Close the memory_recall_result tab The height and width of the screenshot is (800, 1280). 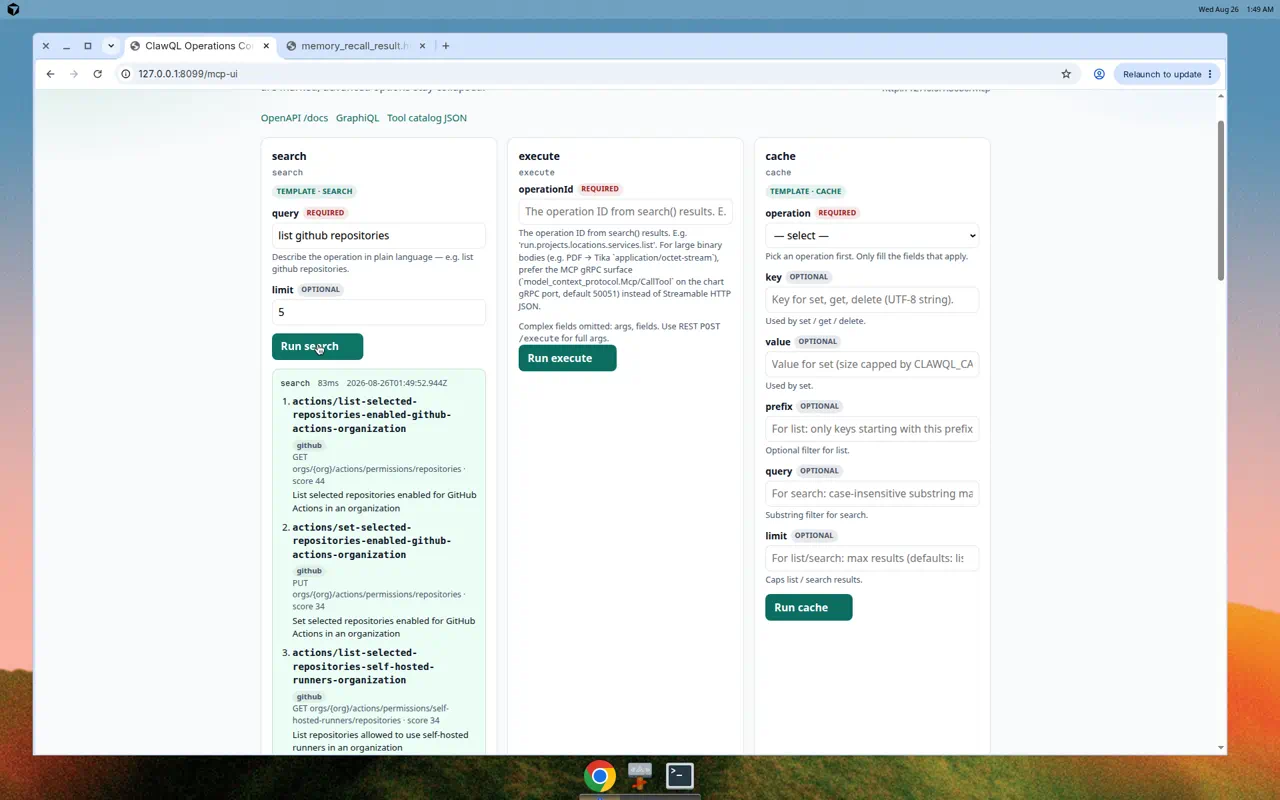pos(422,46)
